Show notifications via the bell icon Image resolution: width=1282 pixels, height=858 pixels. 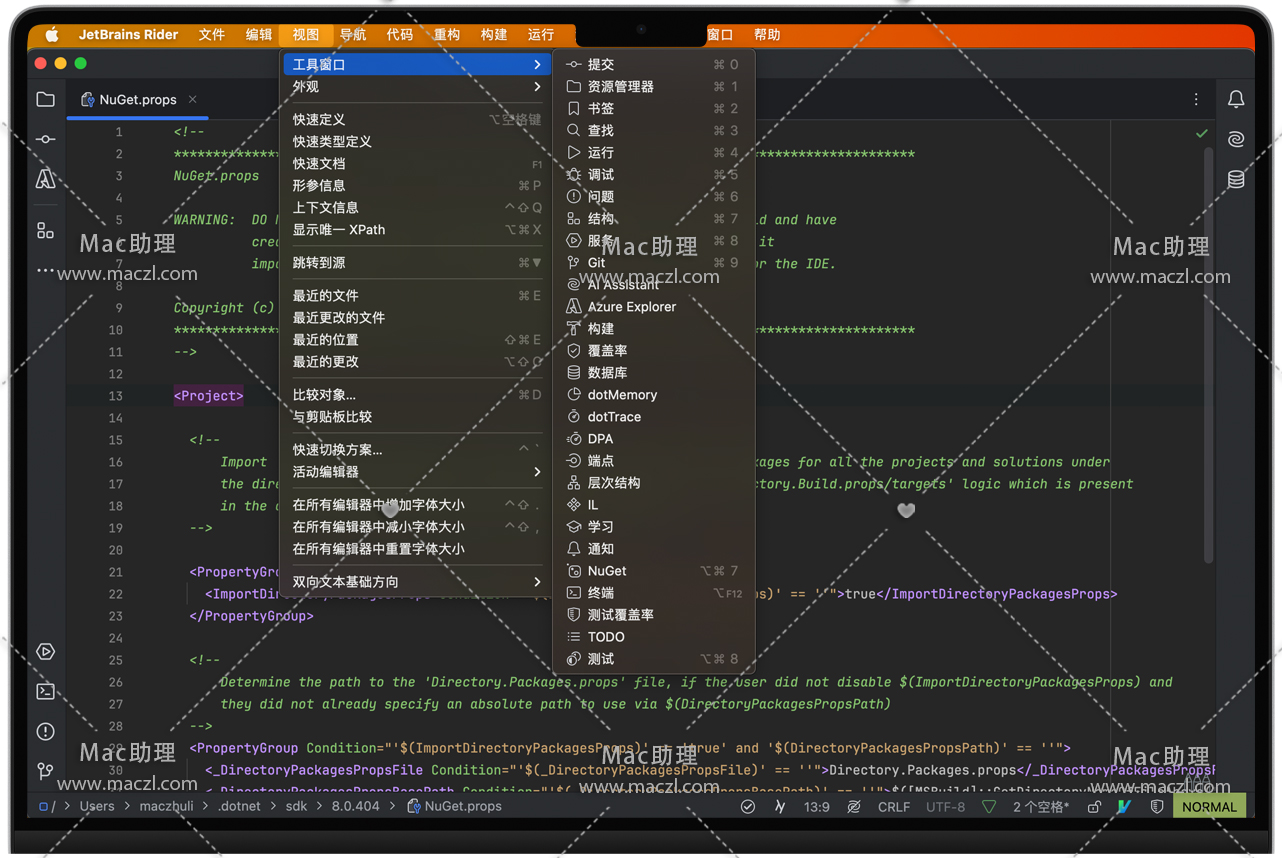coord(1236,99)
